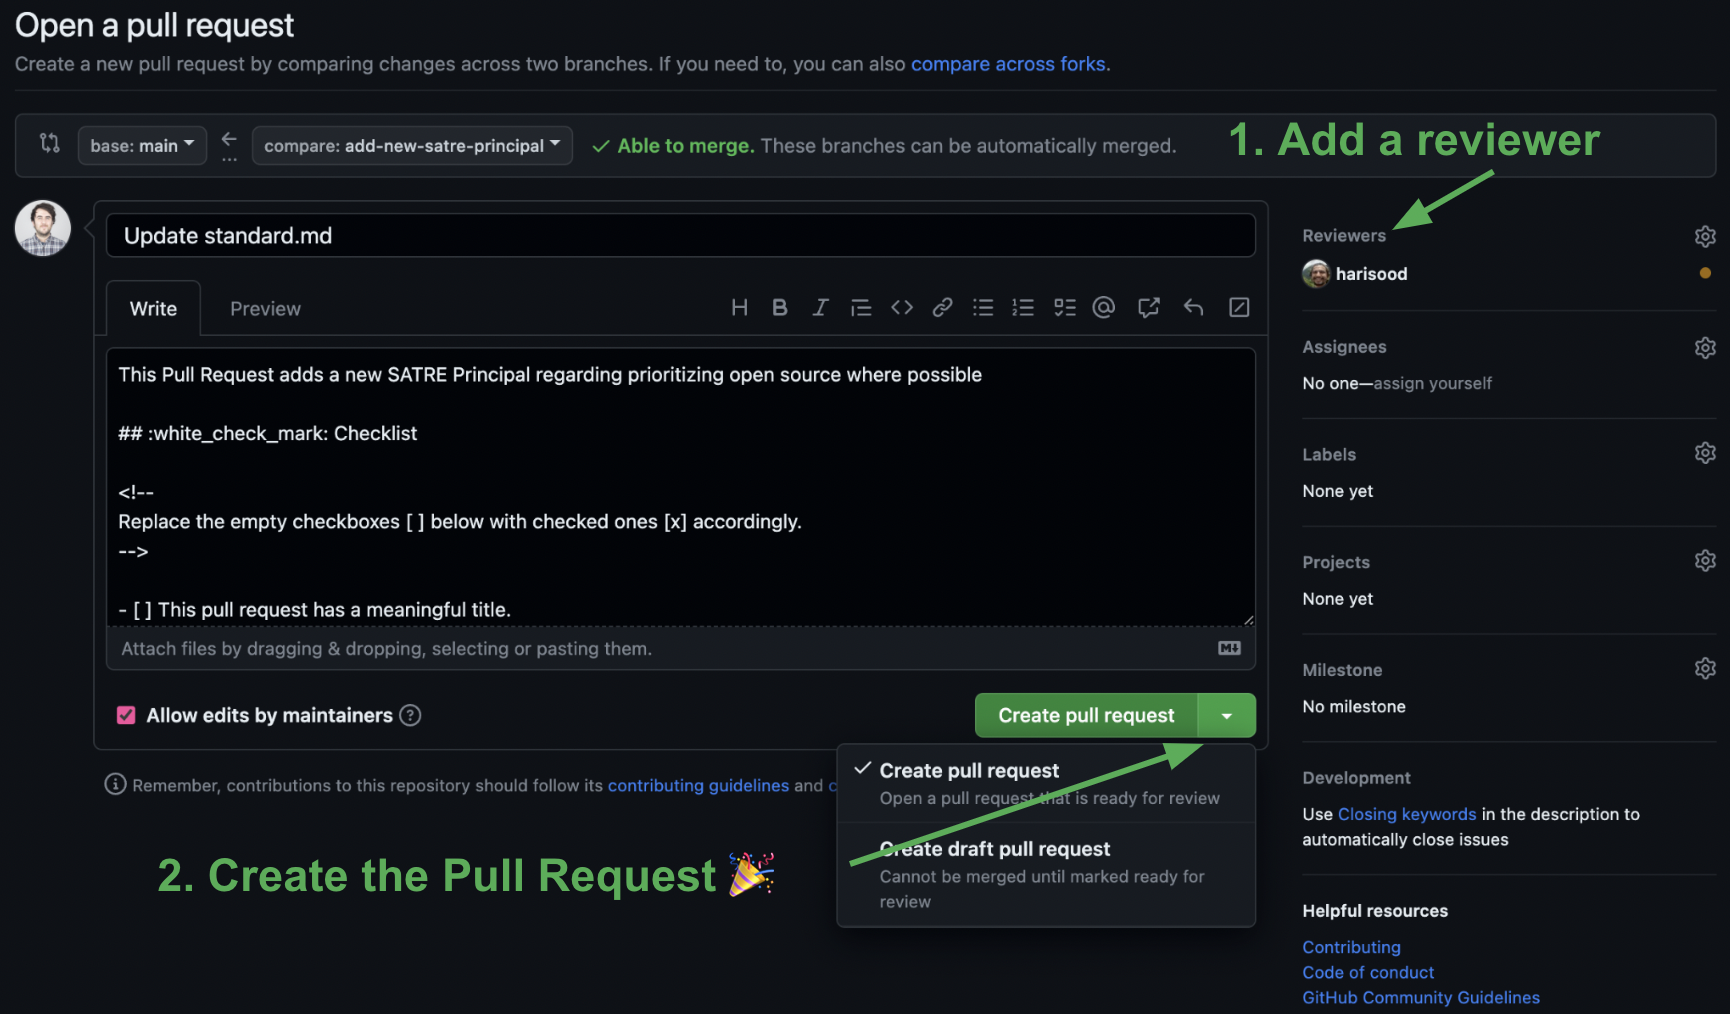Open the Contributing resource link
The image size is (1730, 1014).
pyautogui.click(x=1351, y=947)
